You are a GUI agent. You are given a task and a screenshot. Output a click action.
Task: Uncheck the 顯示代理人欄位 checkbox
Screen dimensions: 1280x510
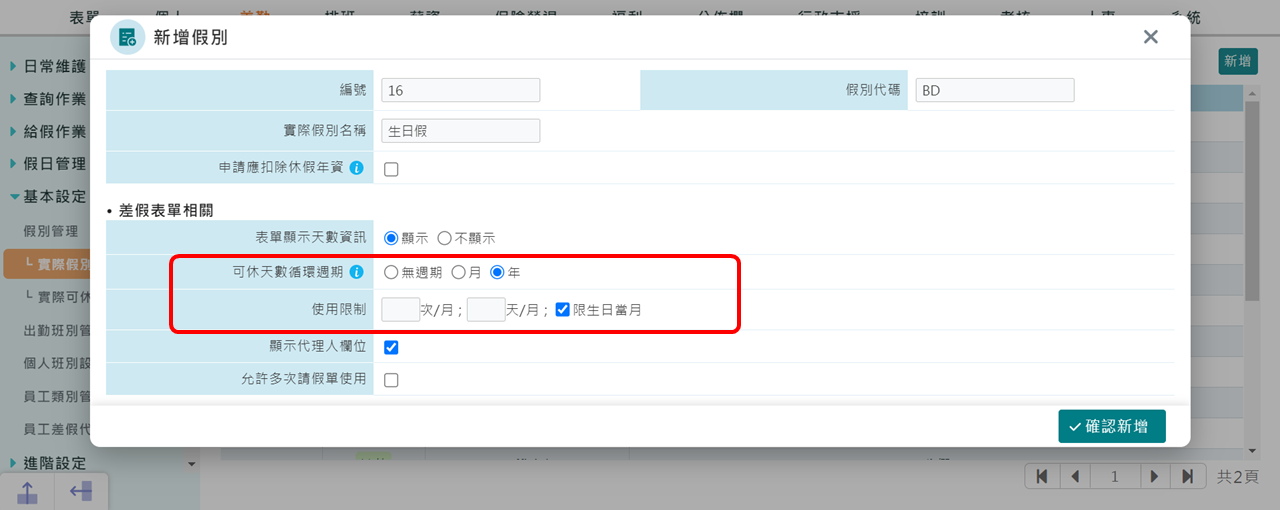(391, 347)
